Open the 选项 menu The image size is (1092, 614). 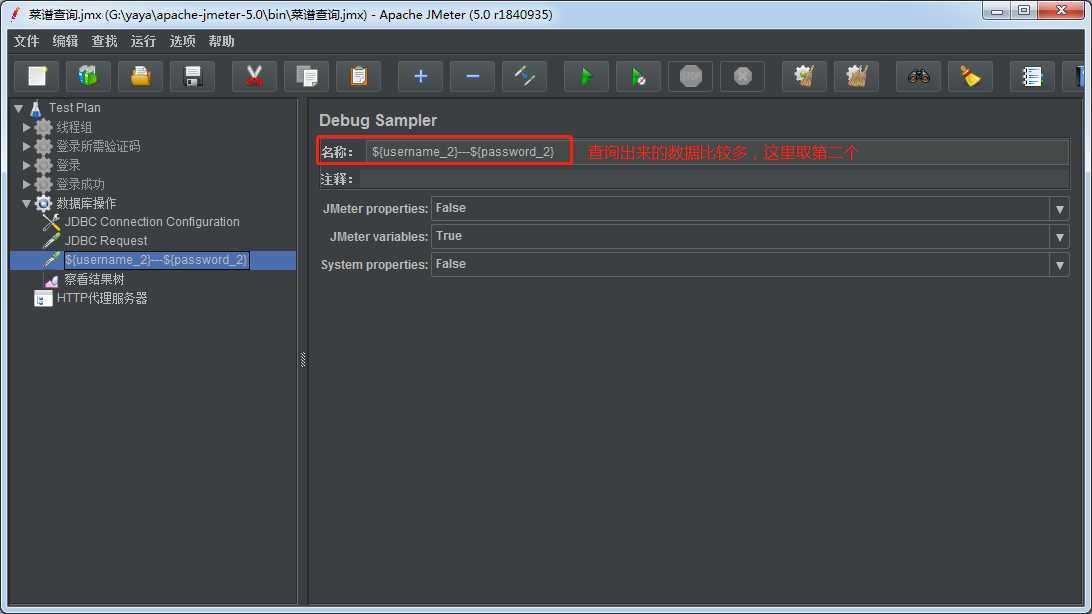point(182,41)
